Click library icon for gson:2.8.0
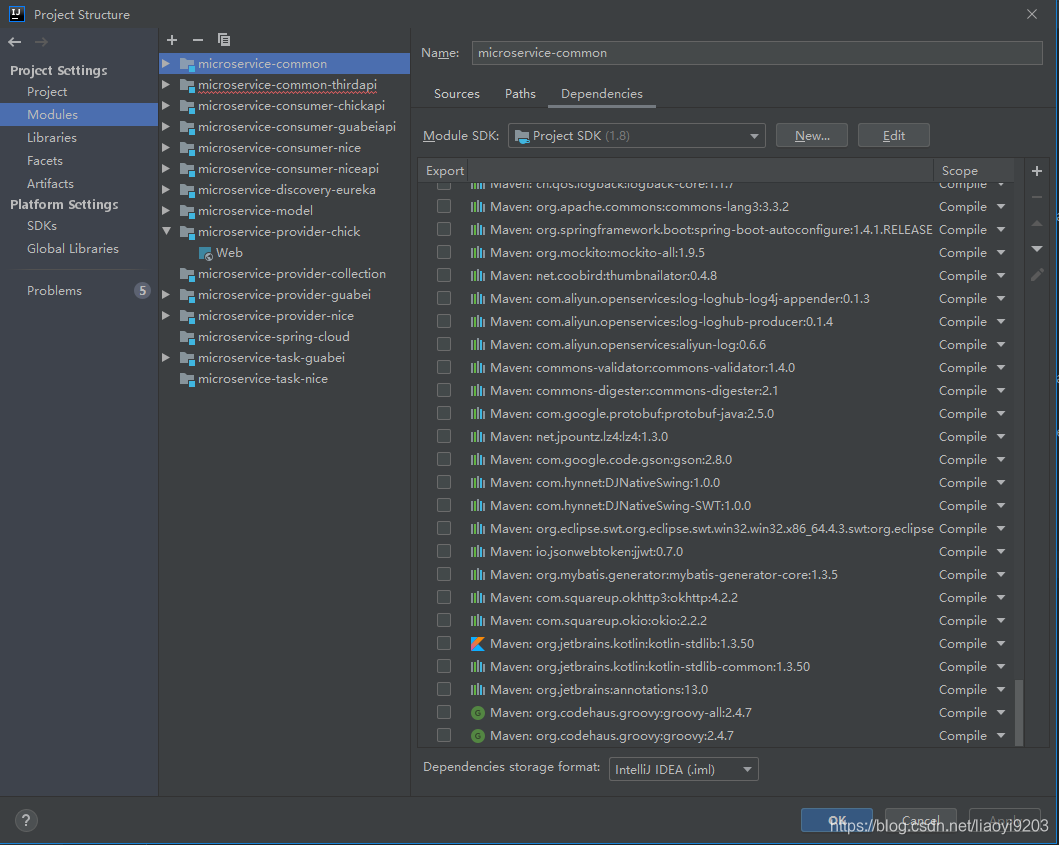1059x845 pixels. point(477,459)
